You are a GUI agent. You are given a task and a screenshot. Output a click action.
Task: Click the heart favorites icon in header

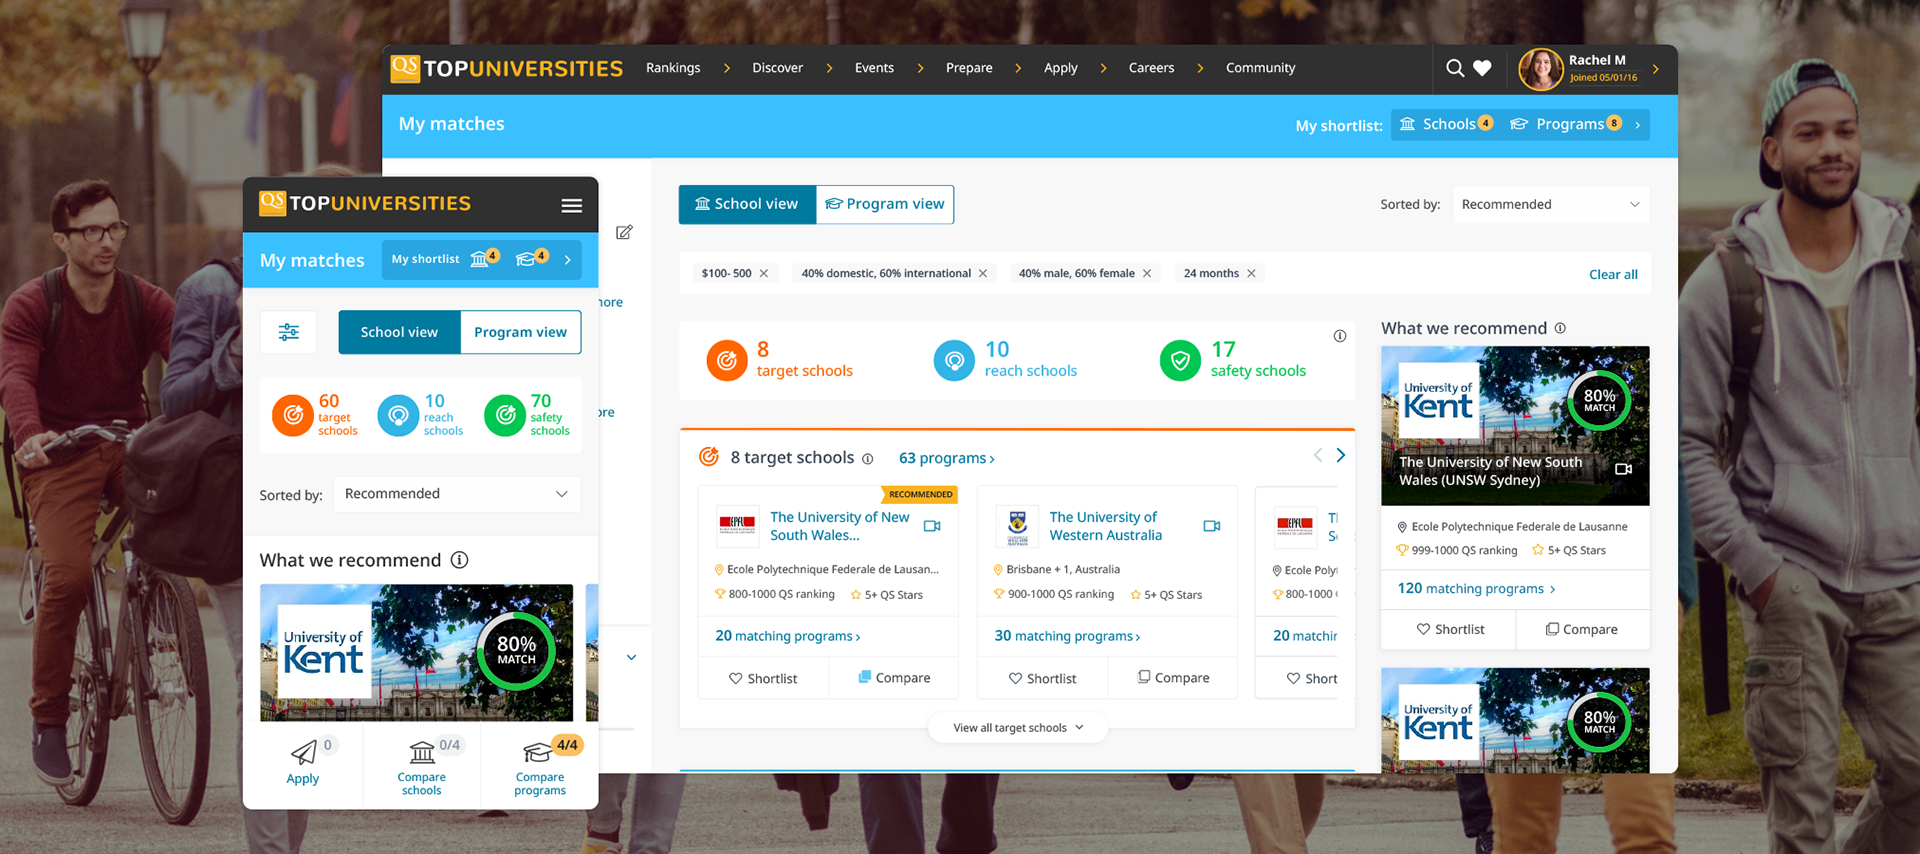[x=1483, y=68]
